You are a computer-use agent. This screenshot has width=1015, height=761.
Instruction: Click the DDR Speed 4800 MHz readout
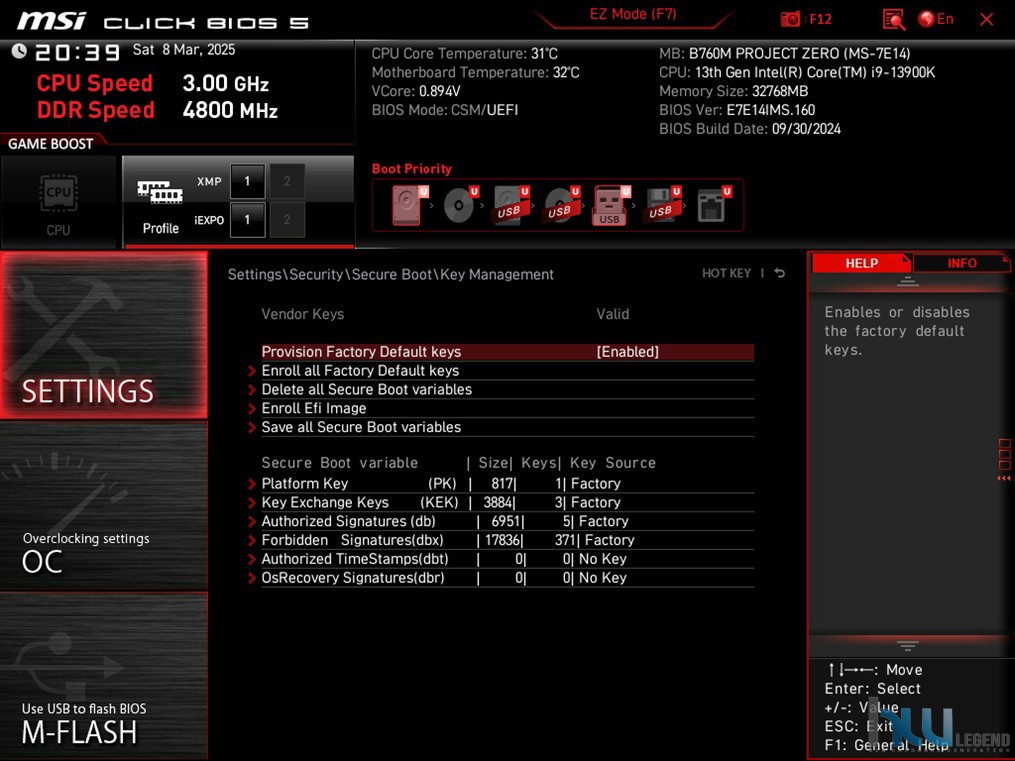click(x=157, y=110)
